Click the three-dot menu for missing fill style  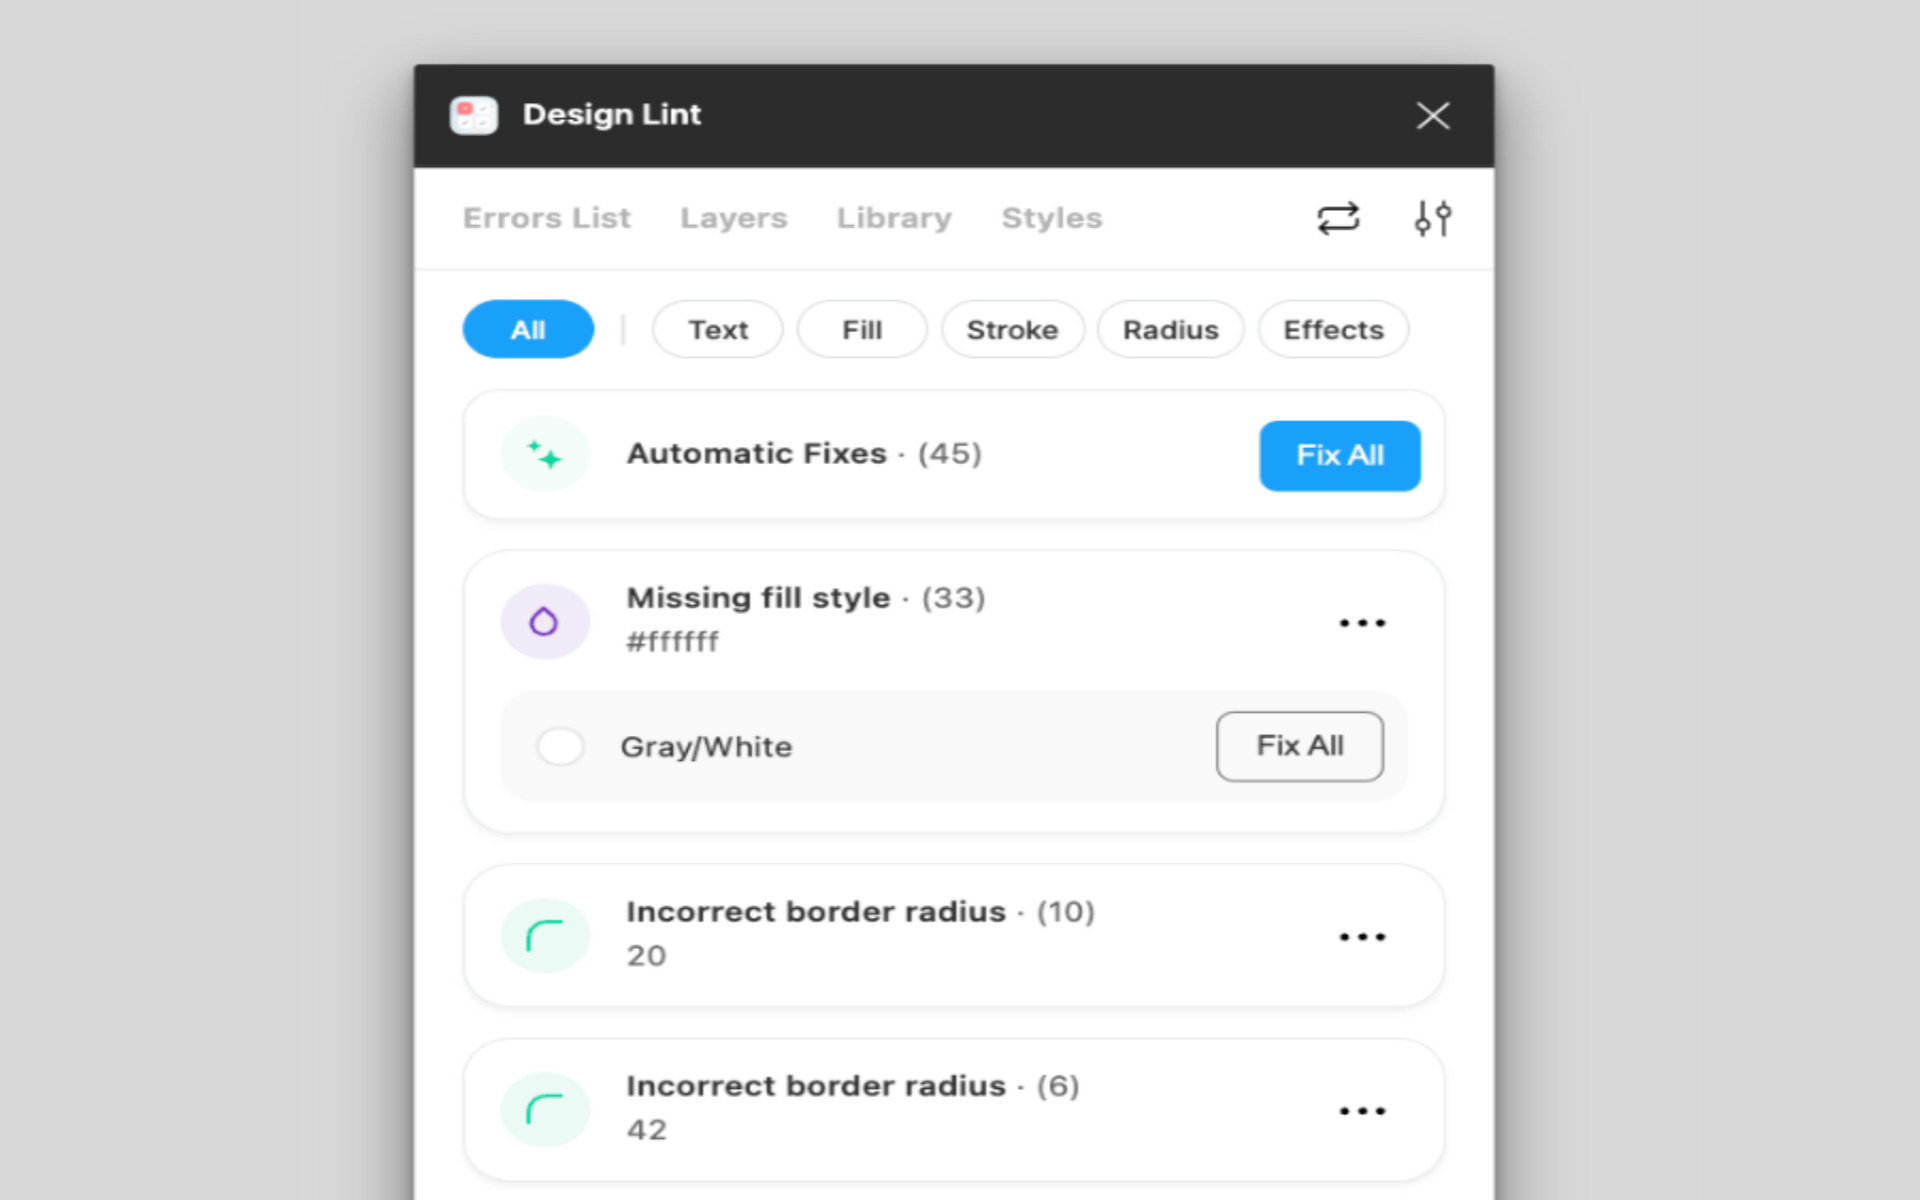1360,622
